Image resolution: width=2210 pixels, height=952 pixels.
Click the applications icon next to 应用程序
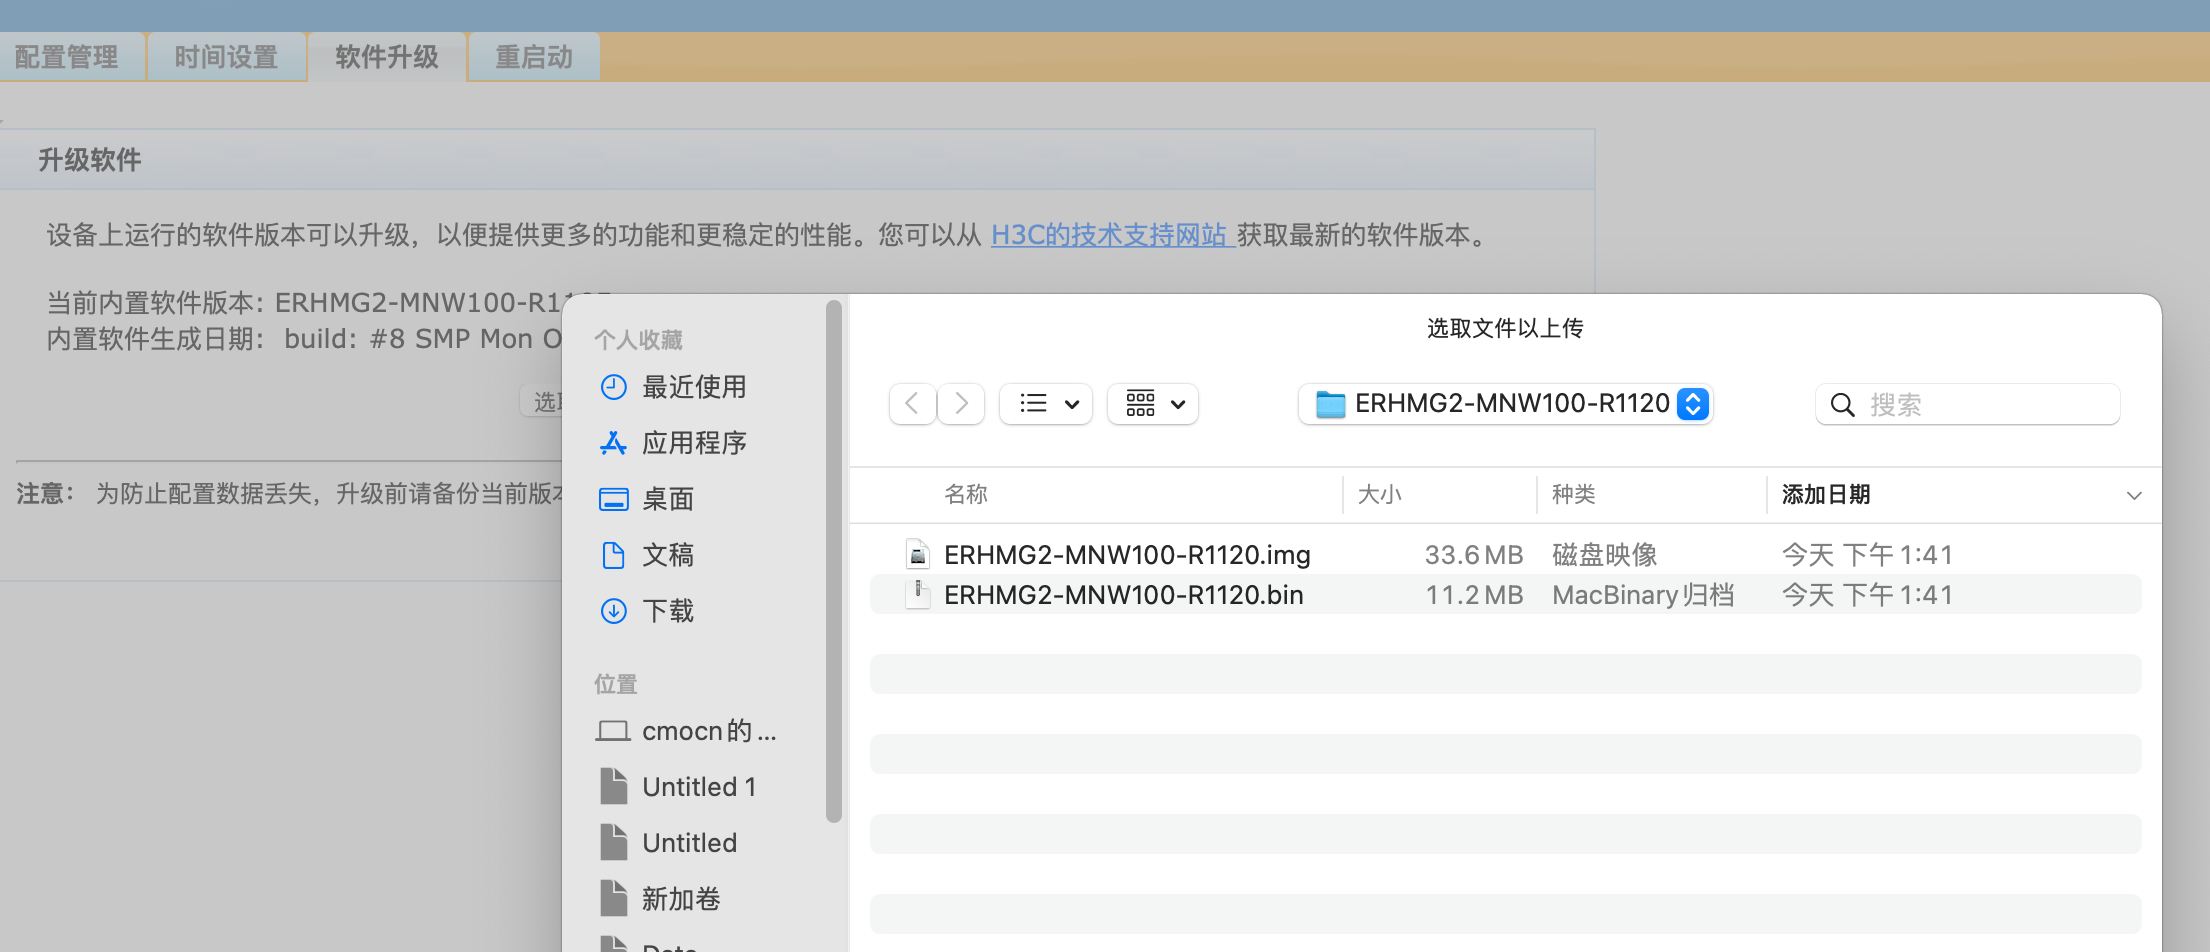point(613,443)
